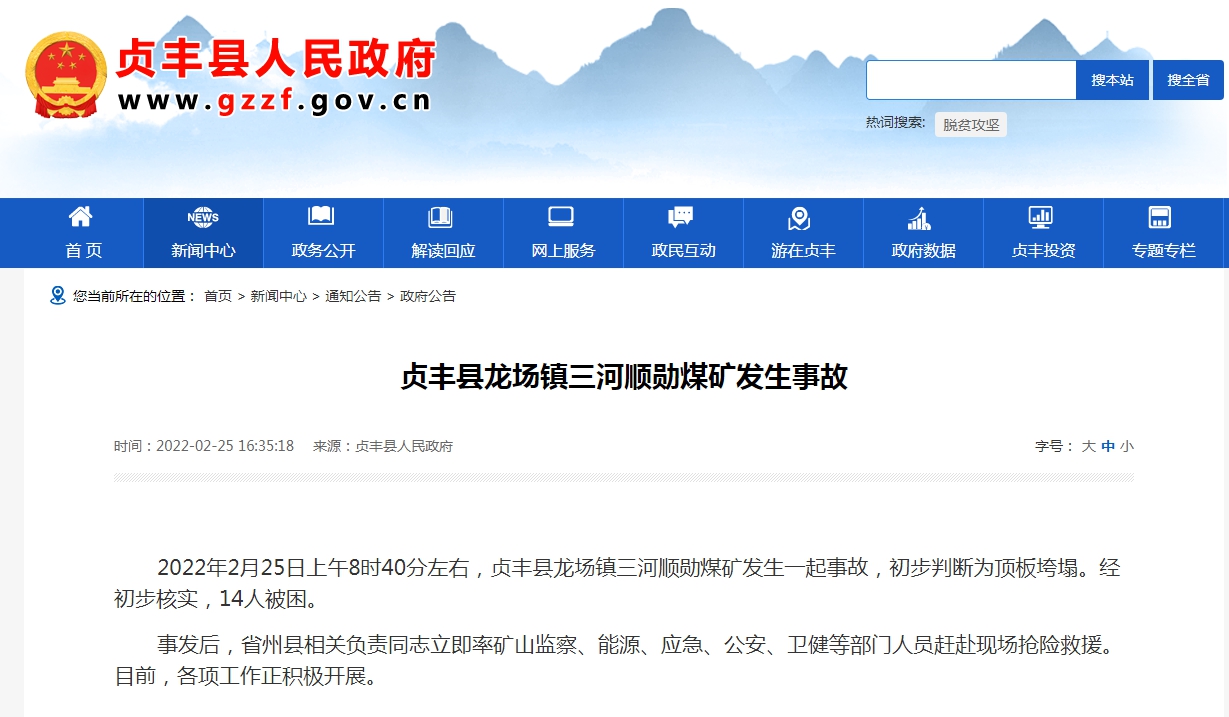Click the monitor chart icon for 贞丰投资
This screenshot has height=717, width=1229.
[1041, 217]
